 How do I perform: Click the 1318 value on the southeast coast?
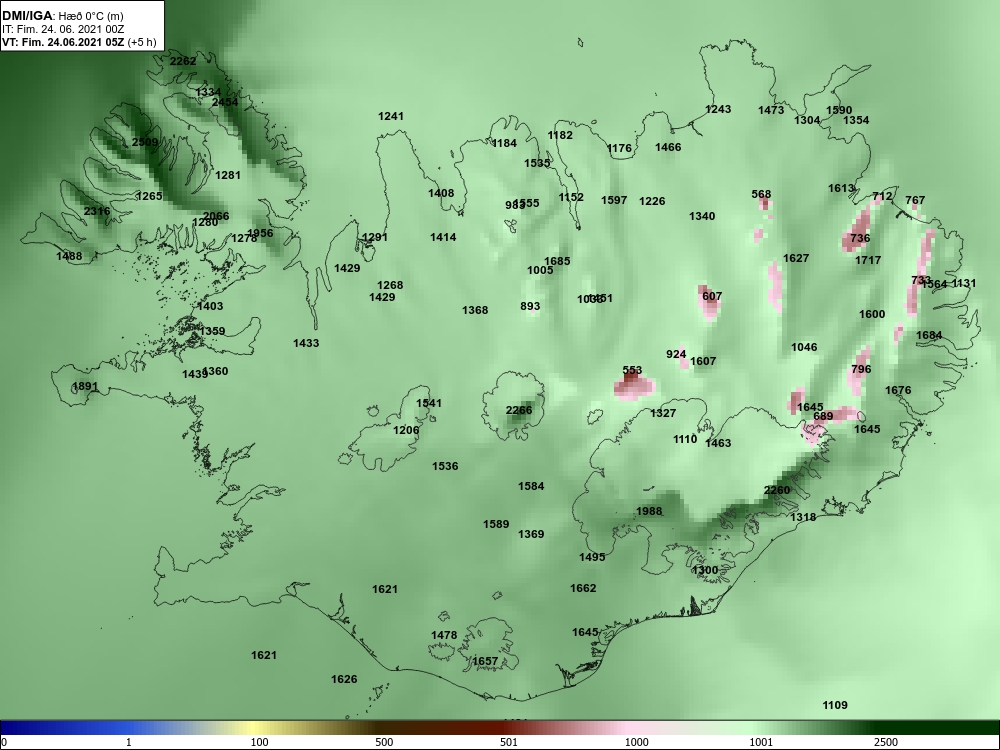click(x=803, y=517)
